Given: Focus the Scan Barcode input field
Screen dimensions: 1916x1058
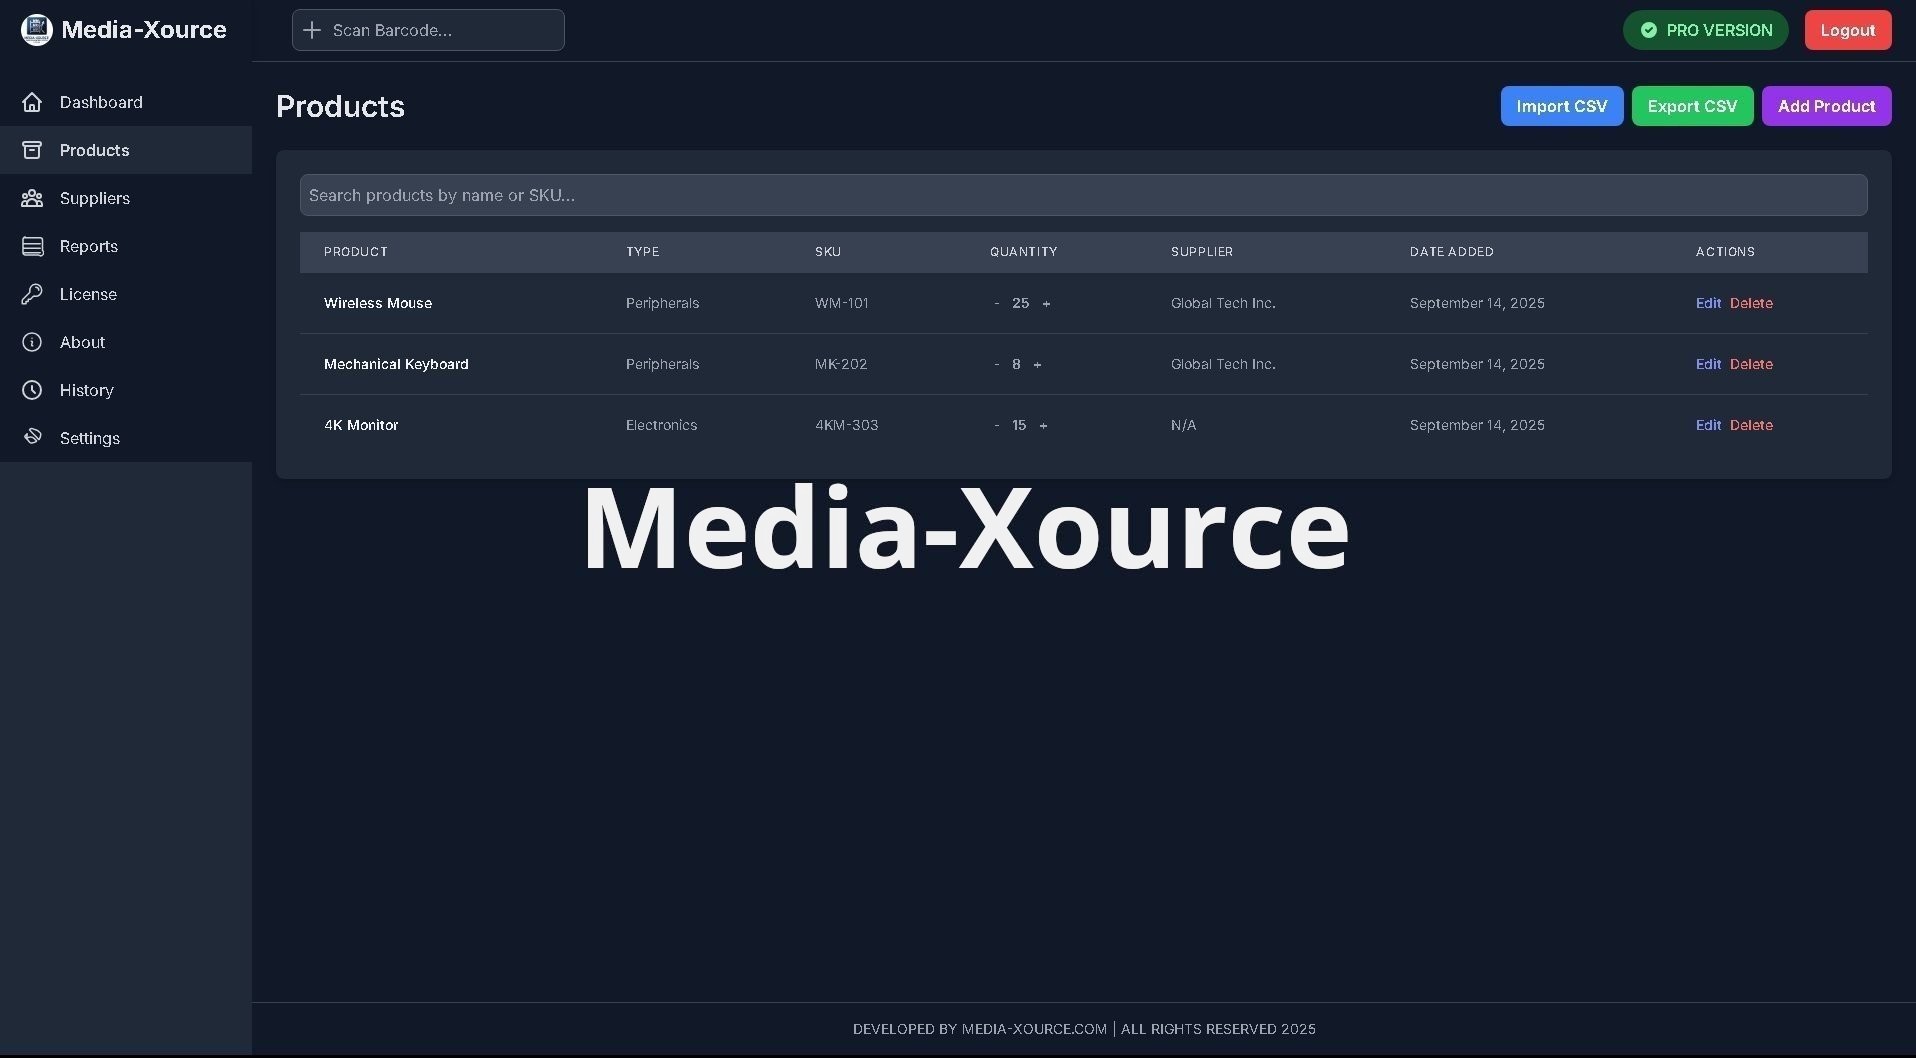Looking at the screenshot, I should [x=440, y=30].
